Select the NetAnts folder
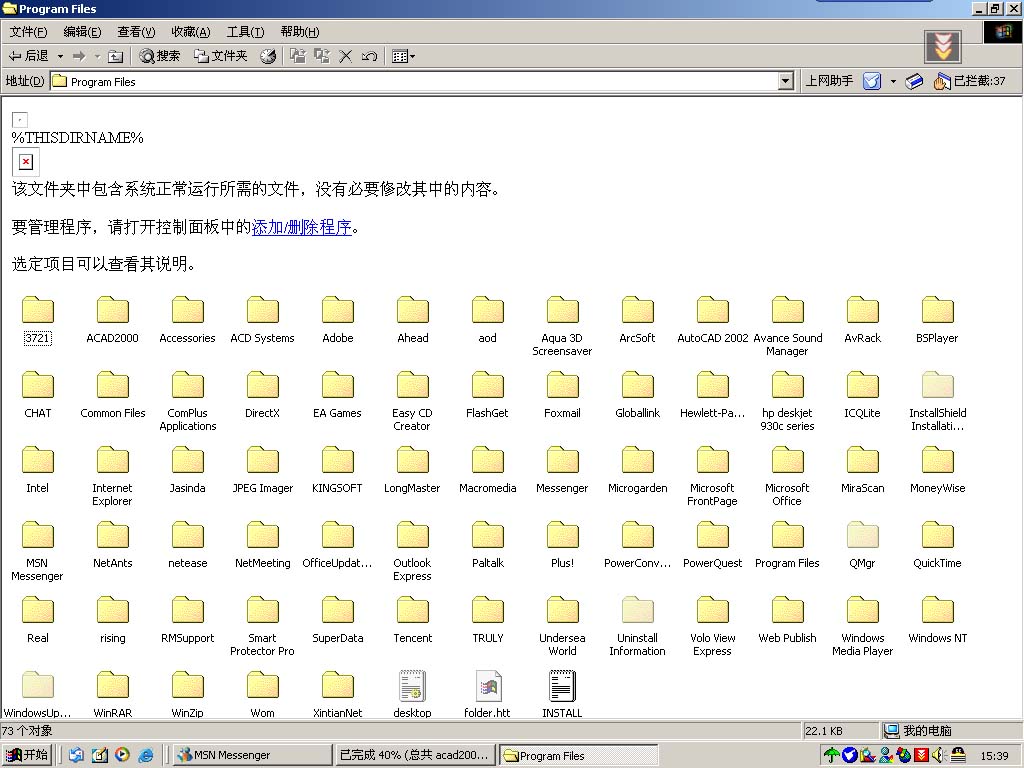Image resolution: width=1024 pixels, height=768 pixels. pyautogui.click(x=112, y=545)
